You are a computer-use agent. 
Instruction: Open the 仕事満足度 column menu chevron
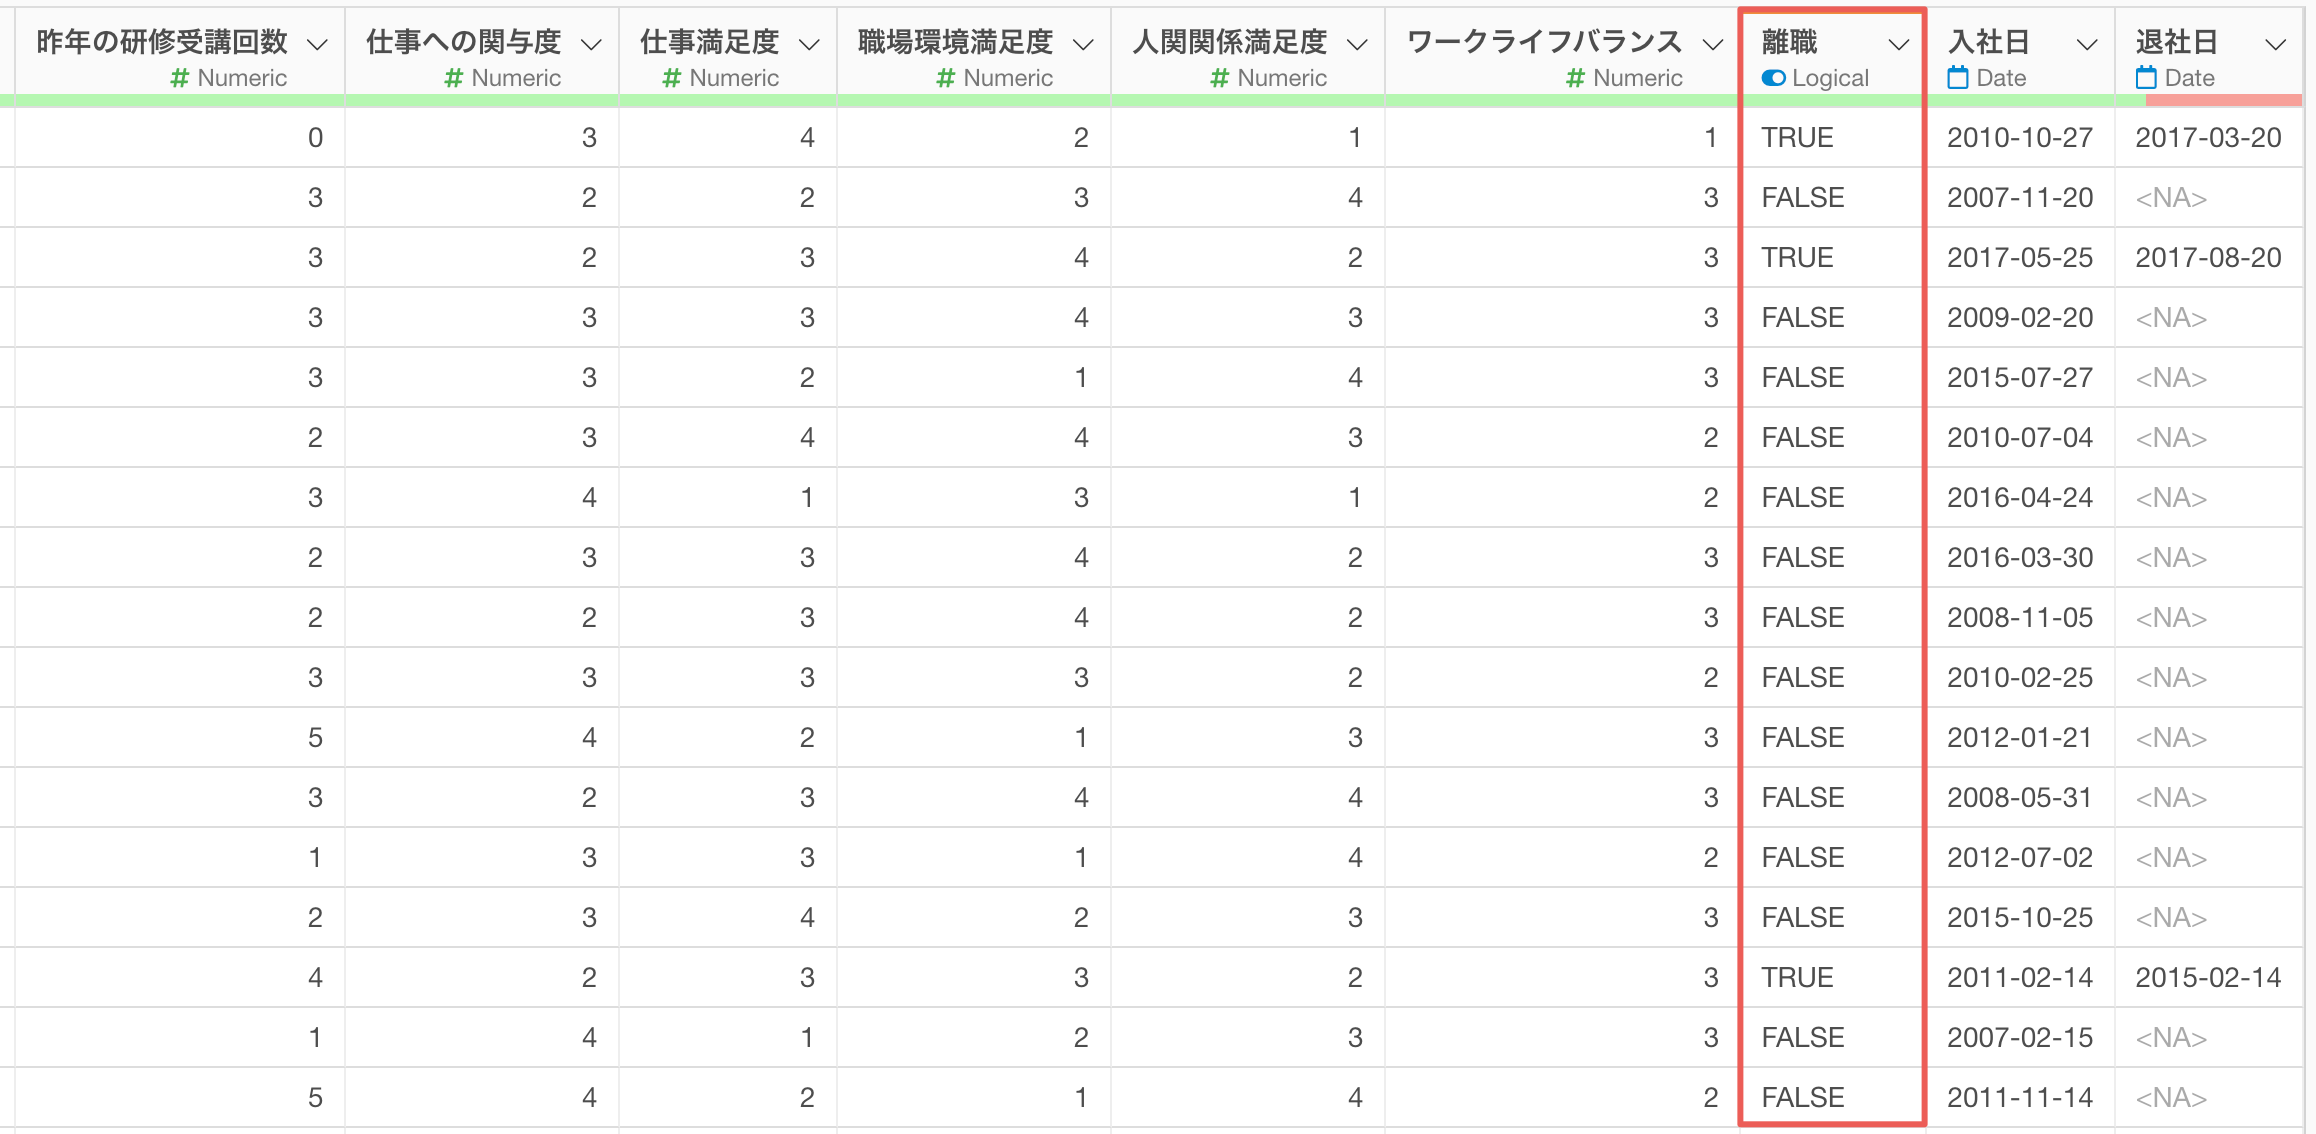810,44
